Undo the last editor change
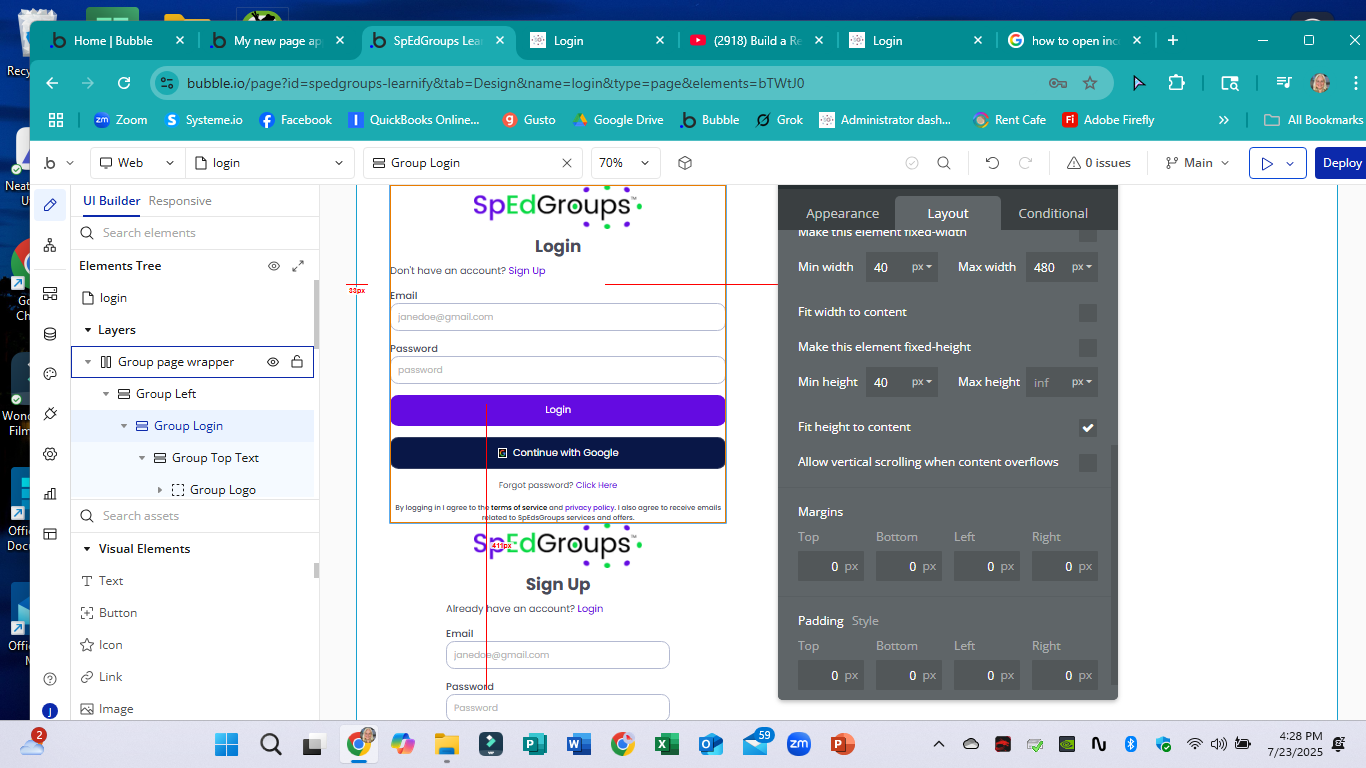The height and width of the screenshot is (768, 1366). [x=992, y=163]
